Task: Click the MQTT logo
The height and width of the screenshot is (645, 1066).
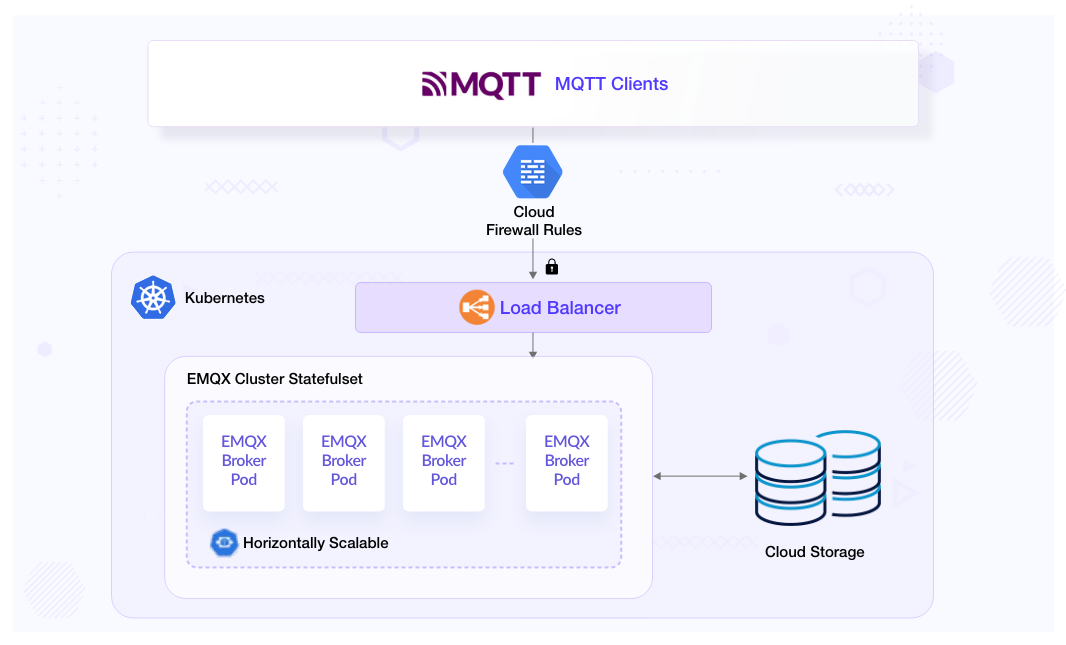Action: coord(481,84)
